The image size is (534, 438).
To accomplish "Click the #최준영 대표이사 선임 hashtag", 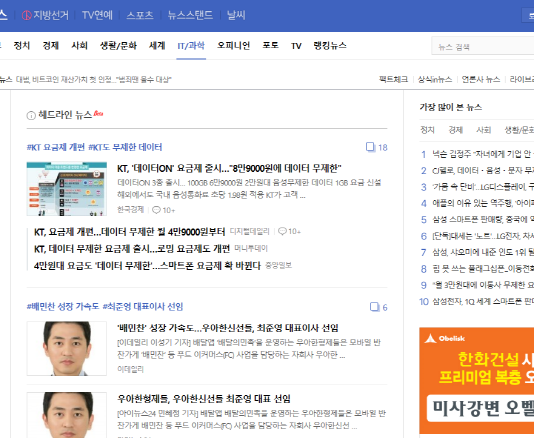I will [143, 307].
